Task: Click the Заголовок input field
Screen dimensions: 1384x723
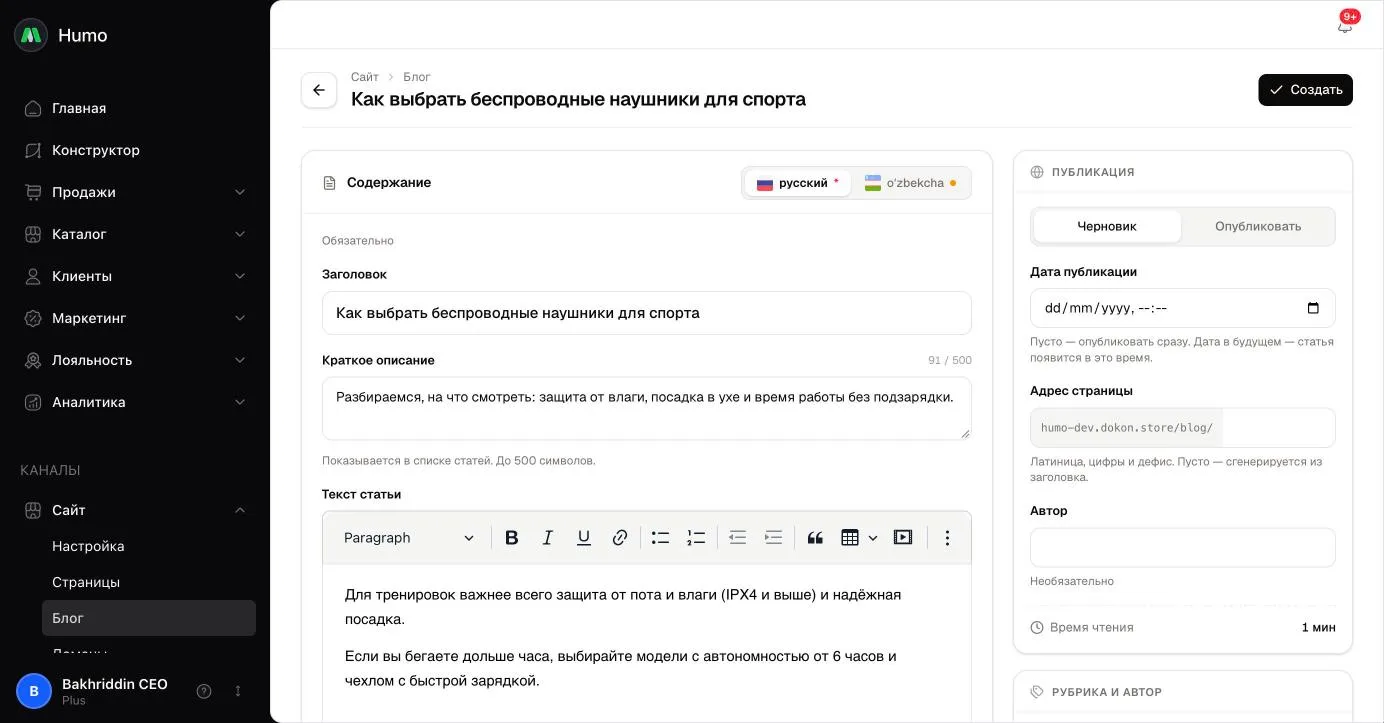Action: tap(647, 313)
